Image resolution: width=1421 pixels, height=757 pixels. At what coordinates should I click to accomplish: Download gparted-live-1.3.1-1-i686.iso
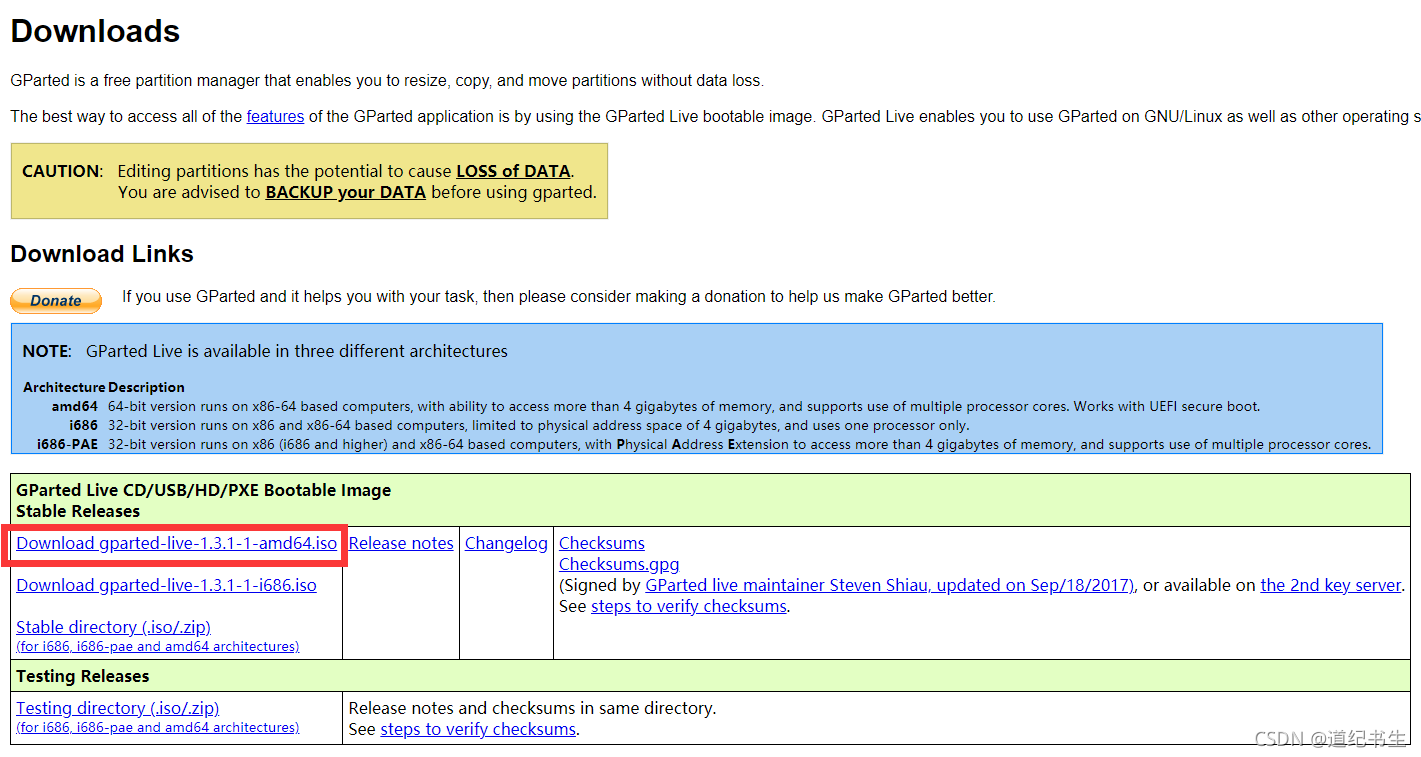(166, 585)
